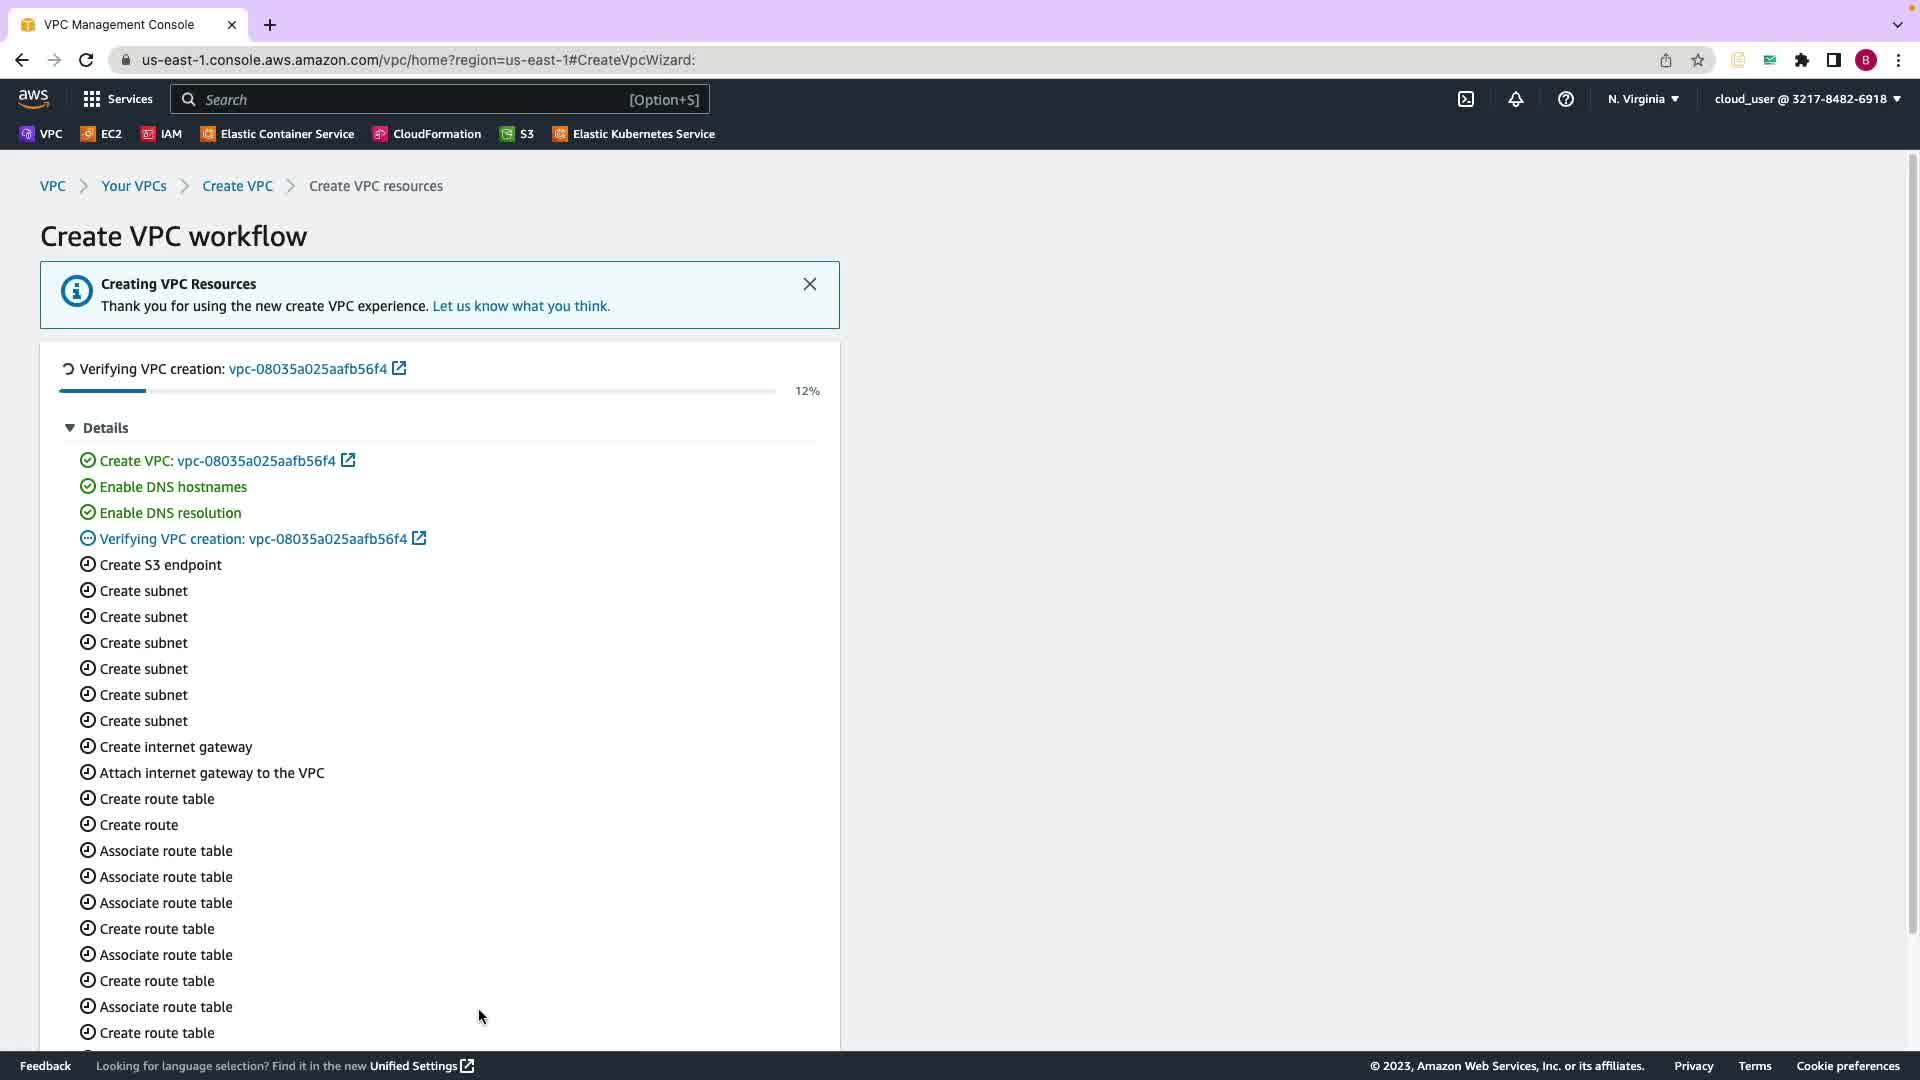Bookmark this page with the star icon

click(x=1698, y=60)
